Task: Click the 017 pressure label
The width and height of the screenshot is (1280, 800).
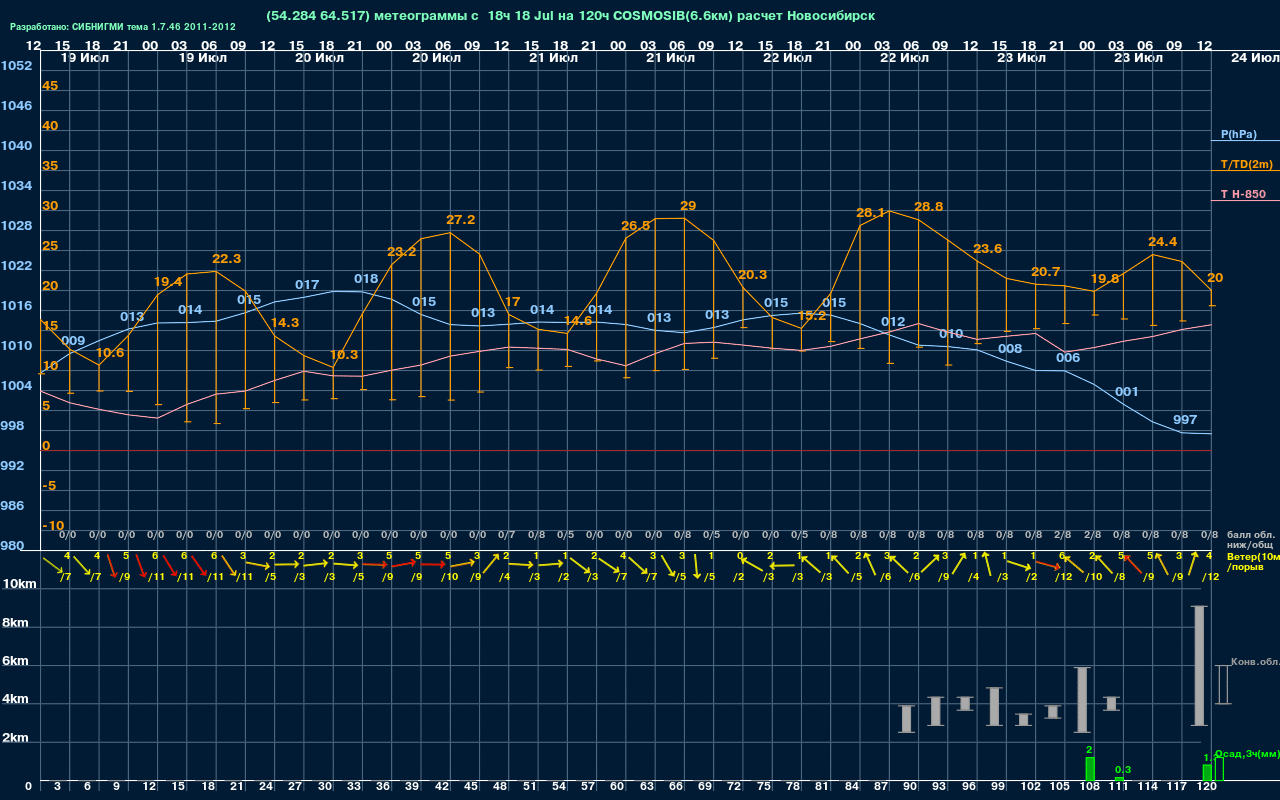Action: coord(307,284)
